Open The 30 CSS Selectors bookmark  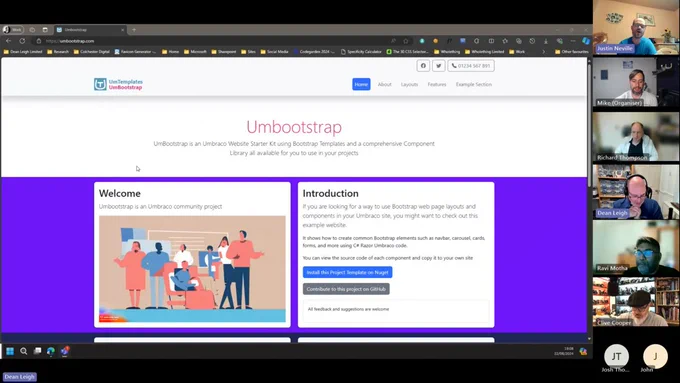(408, 52)
